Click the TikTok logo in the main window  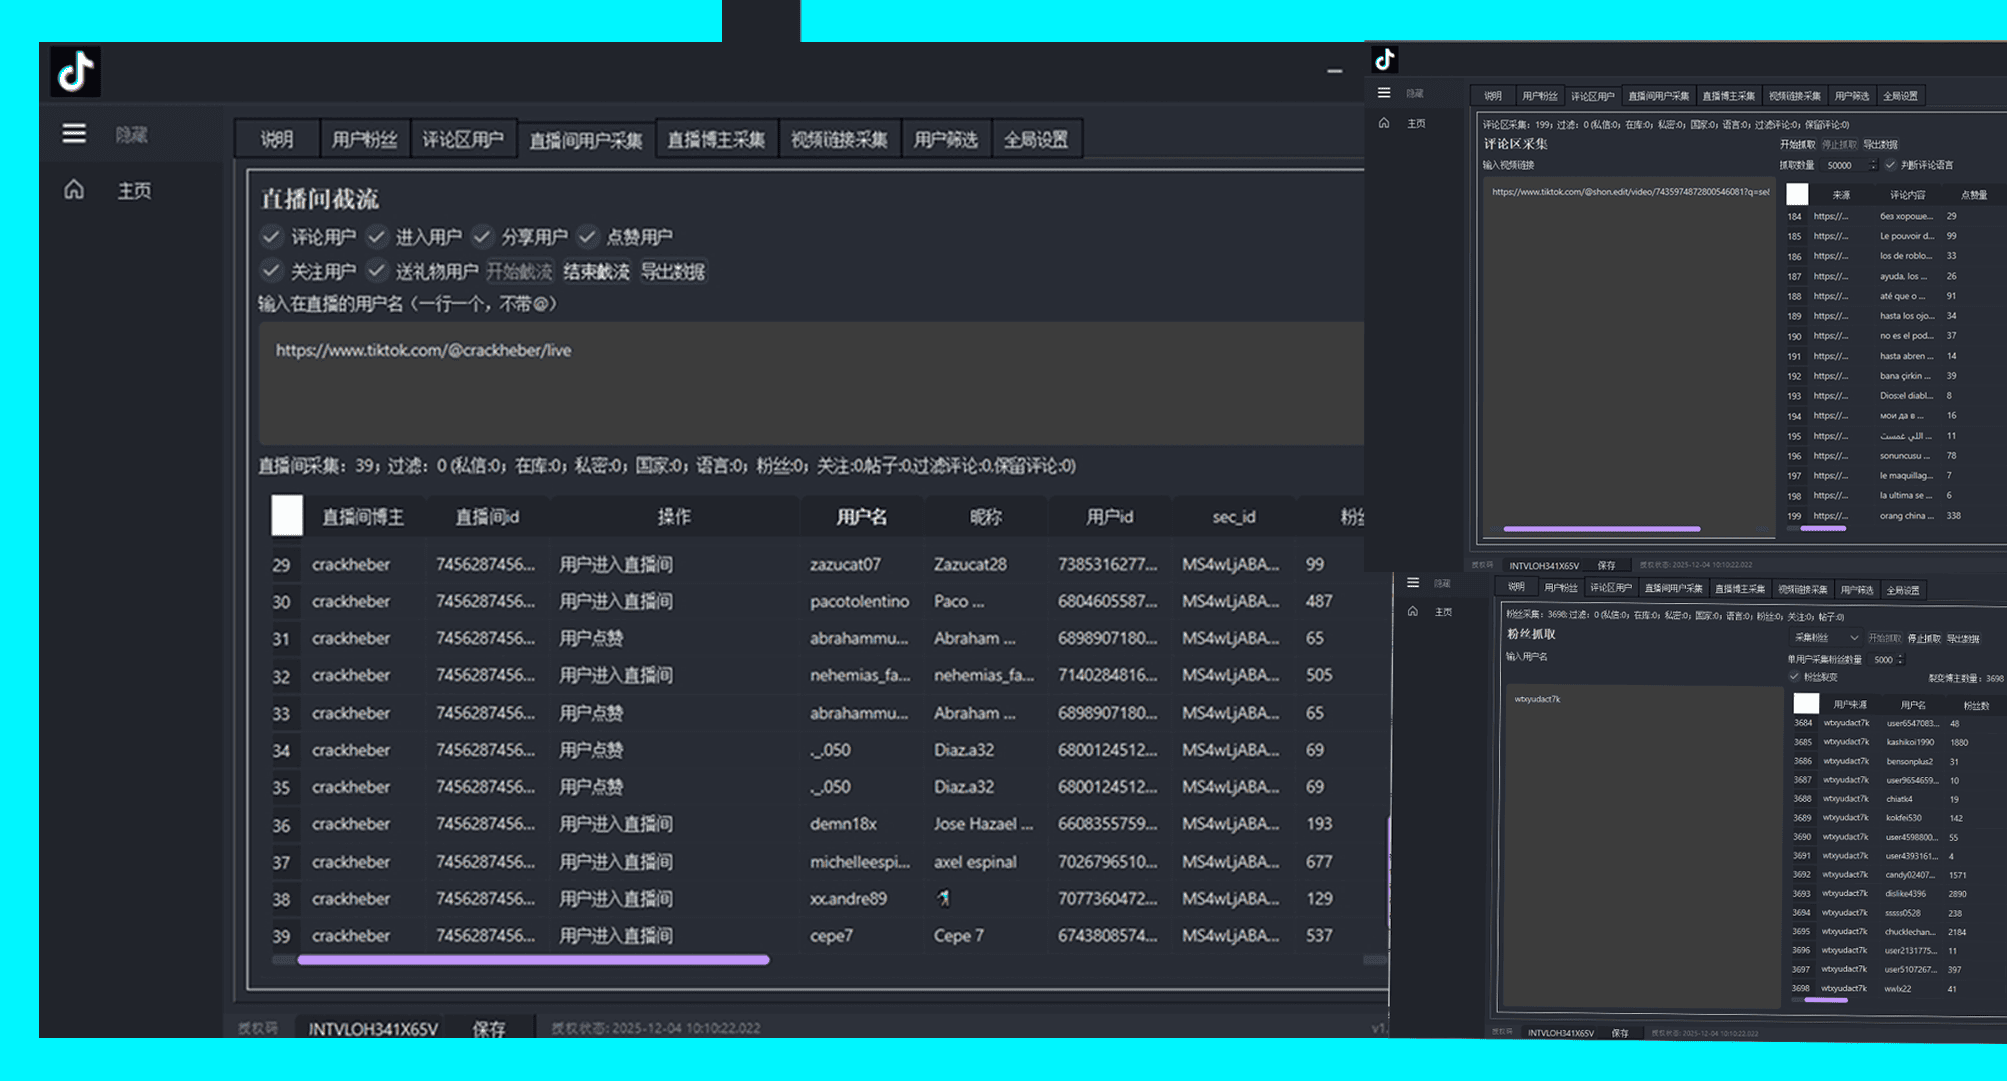75,72
